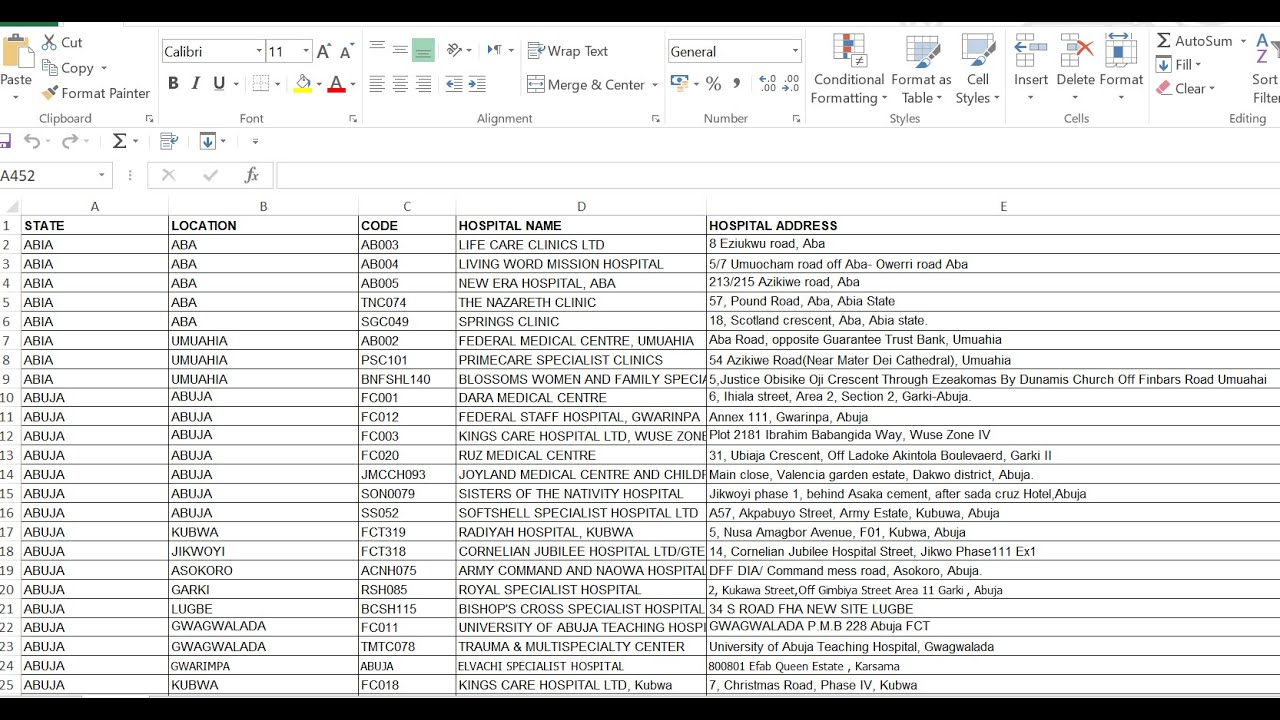Viewport: 1280px width, 720px height.
Task: Increase decimal places
Action: tap(767, 84)
